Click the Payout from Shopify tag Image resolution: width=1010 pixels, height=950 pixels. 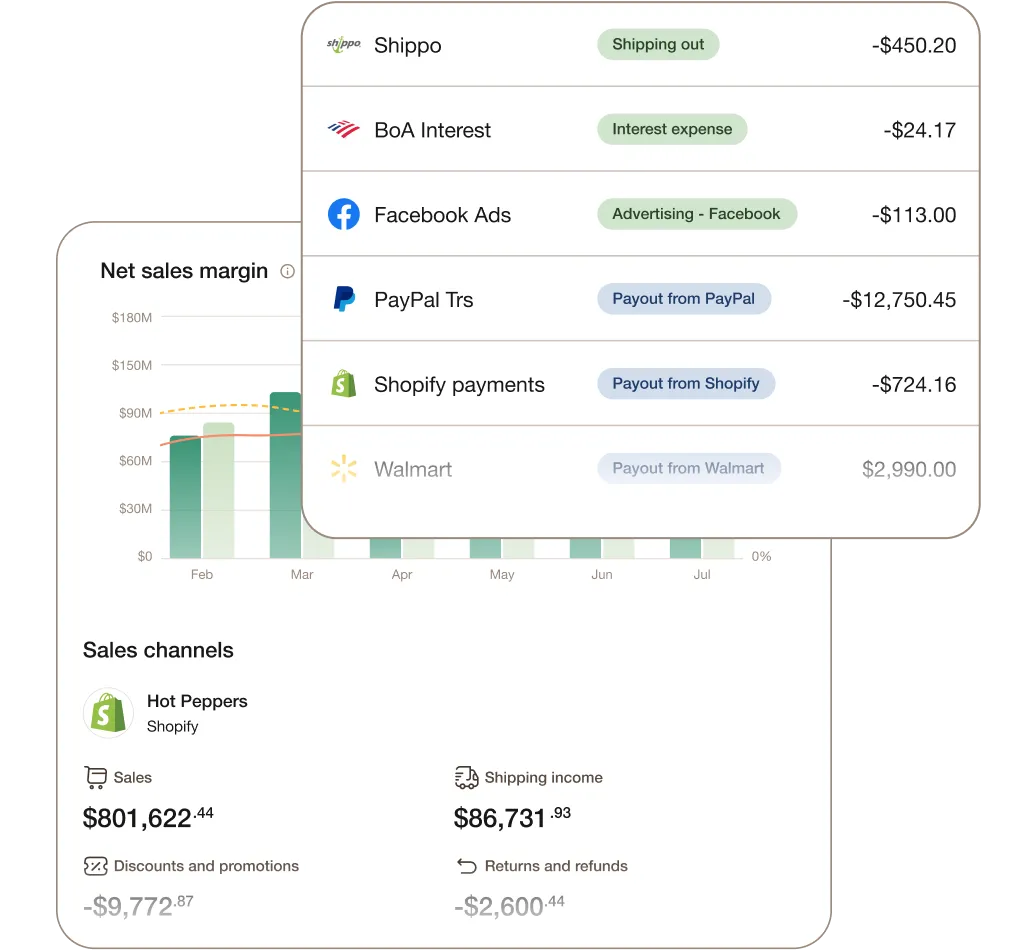click(686, 384)
